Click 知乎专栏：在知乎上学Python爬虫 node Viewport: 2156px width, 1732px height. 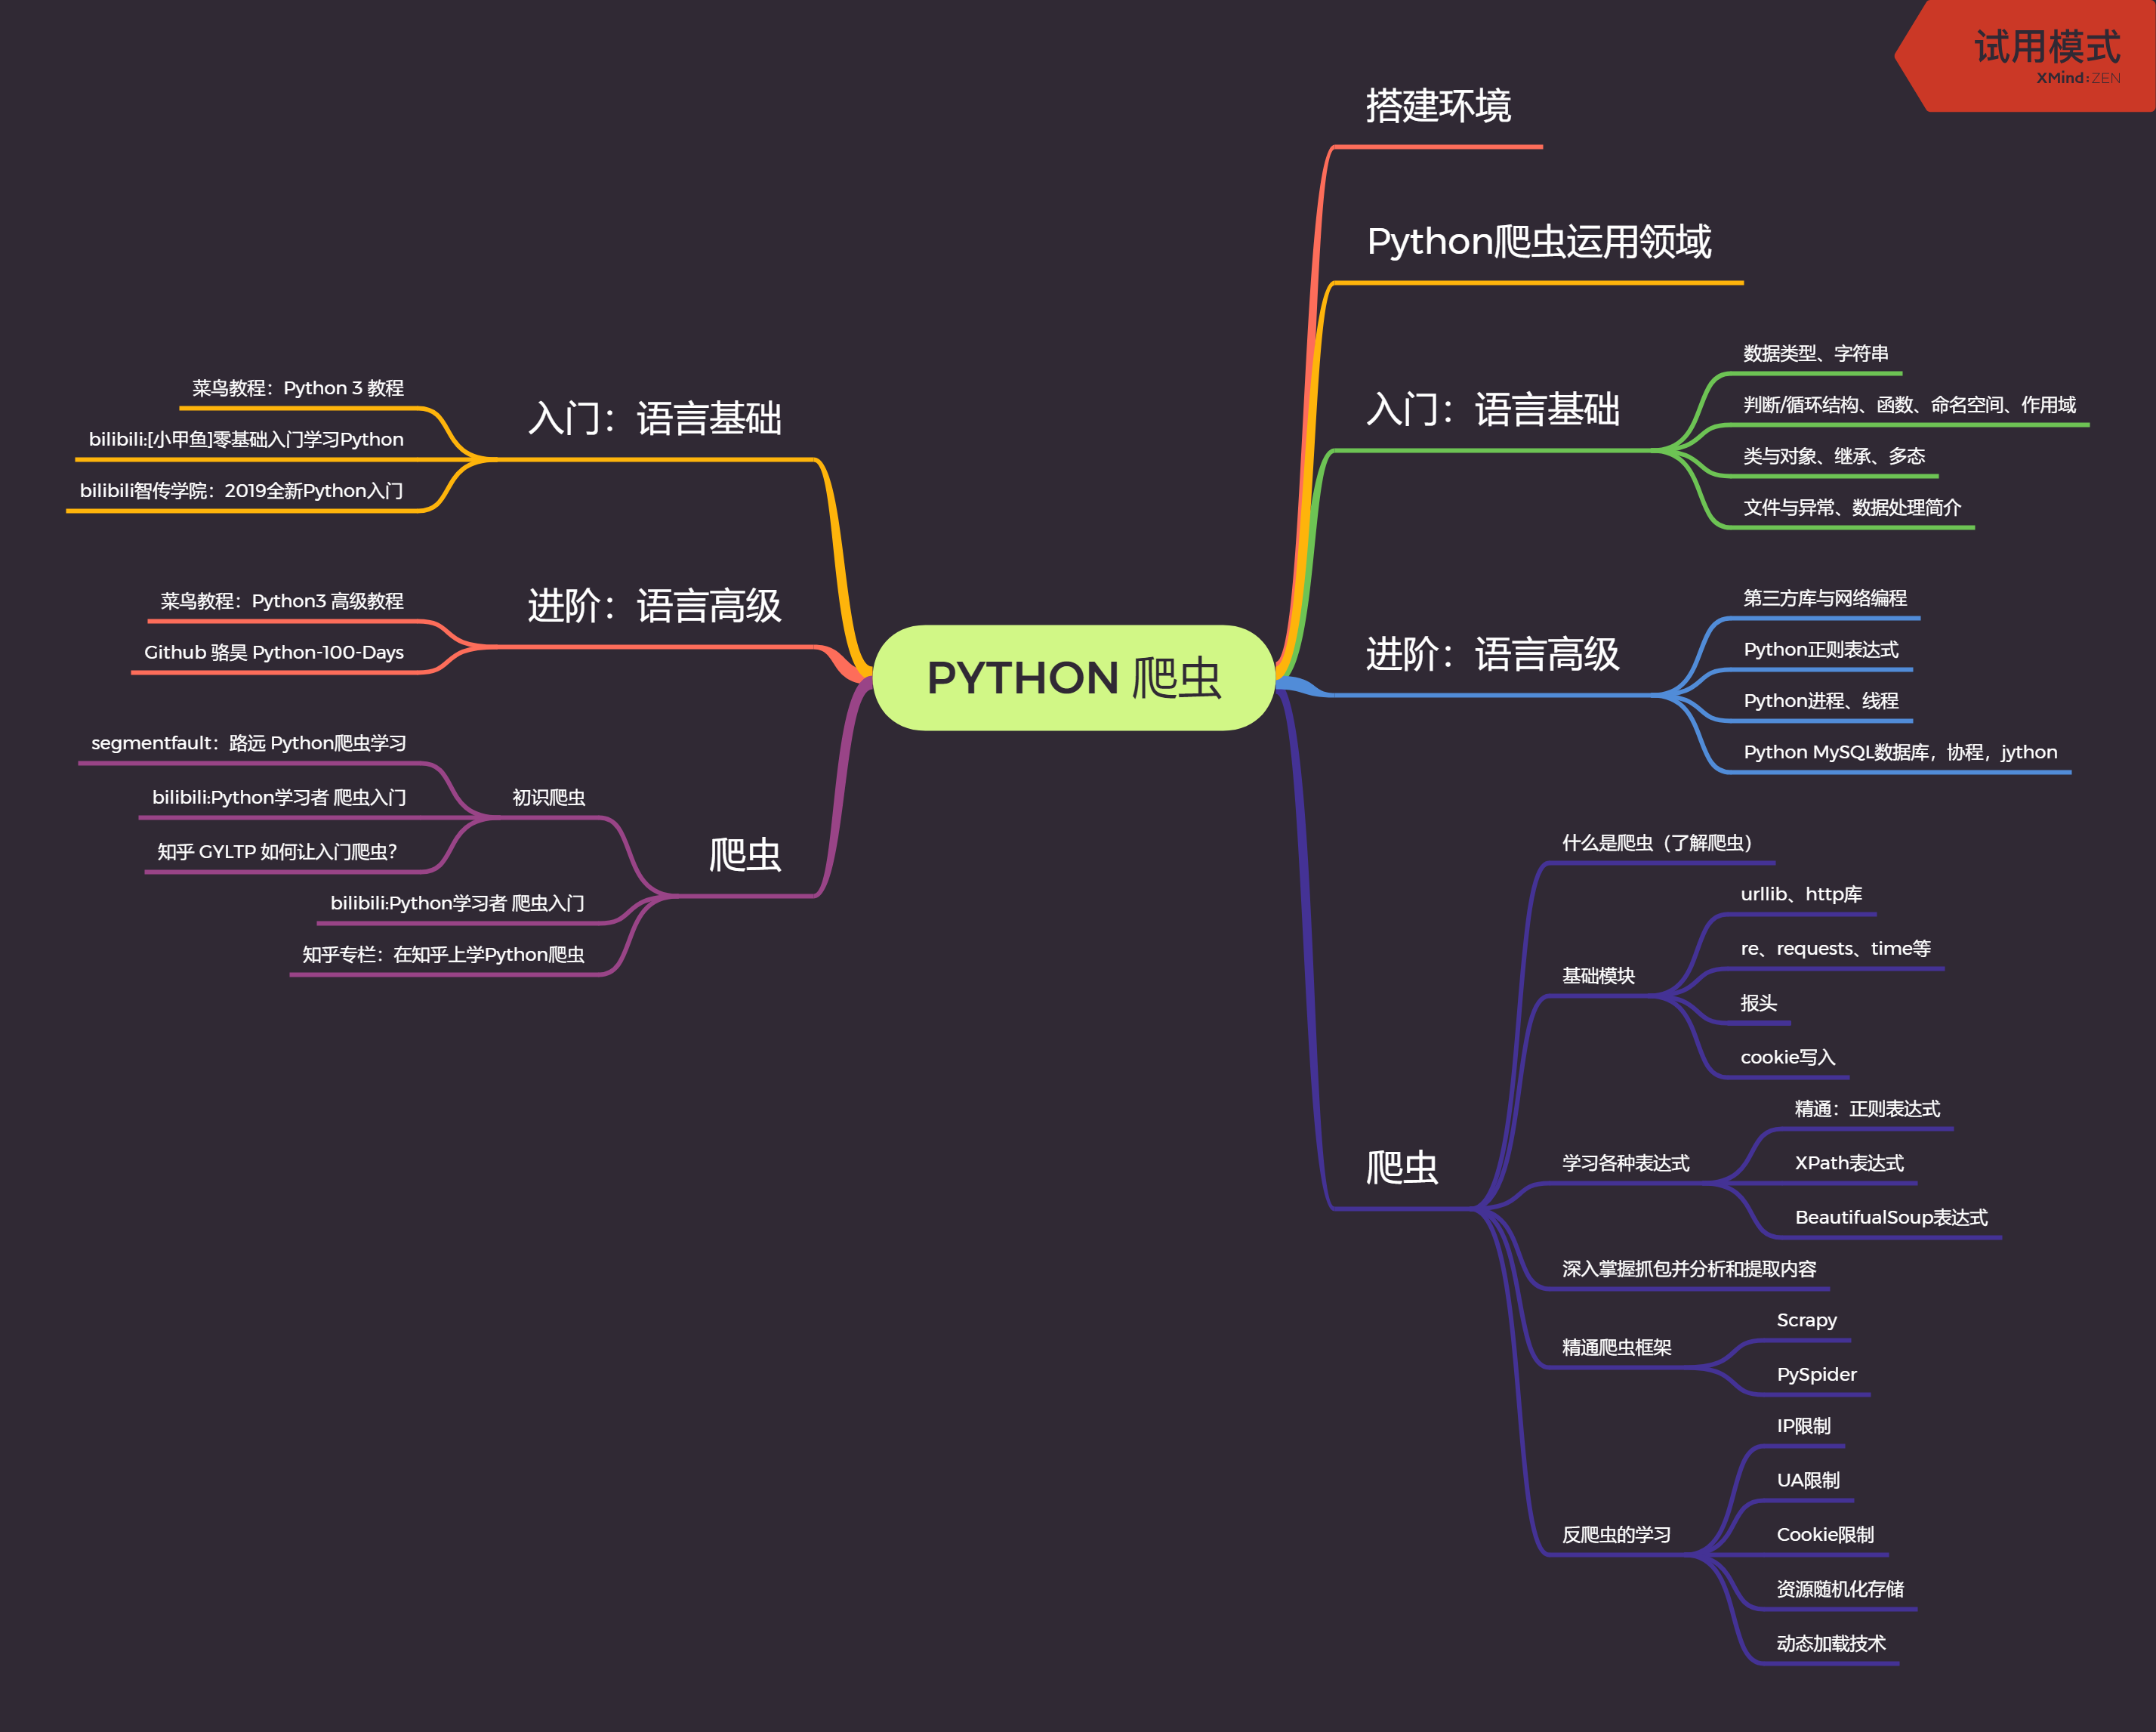tap(443, 955)
